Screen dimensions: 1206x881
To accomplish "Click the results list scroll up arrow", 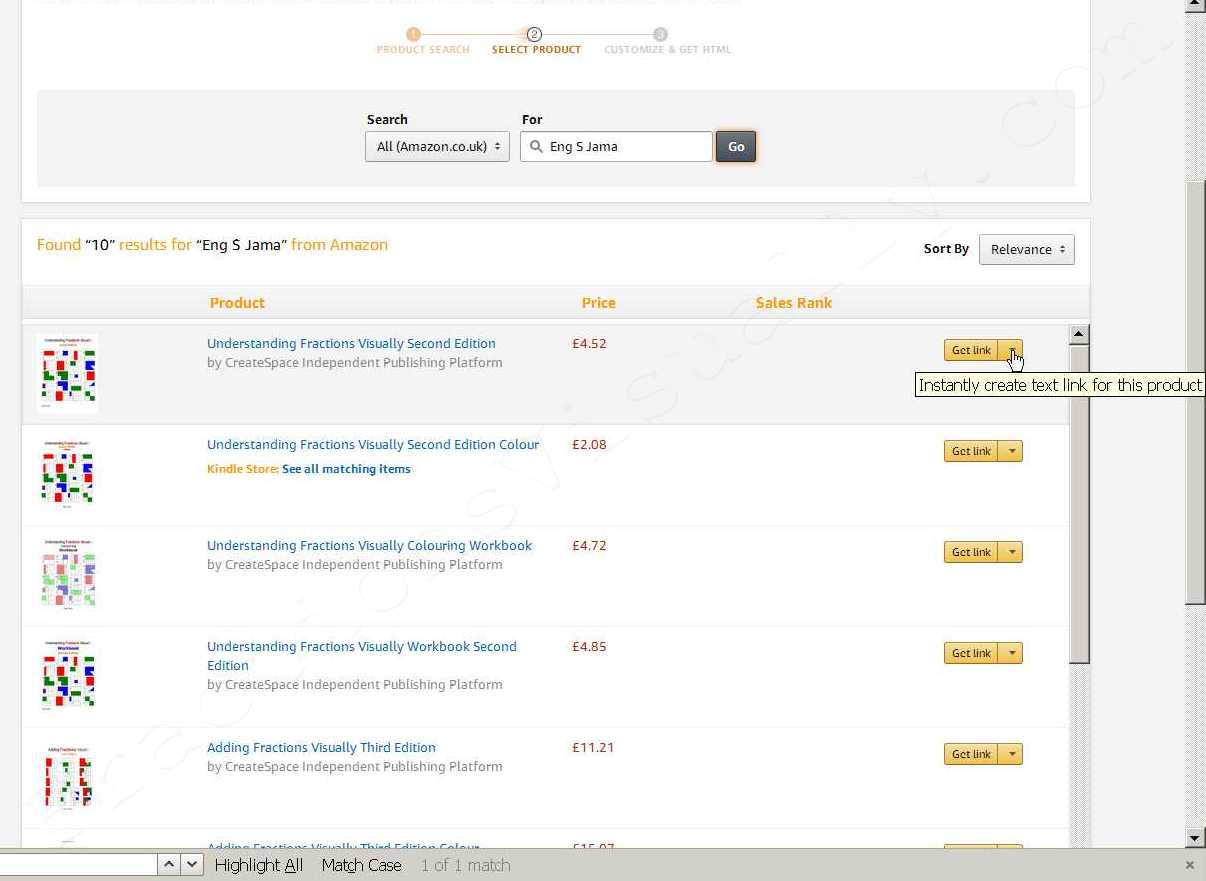I will [1079, 335].
